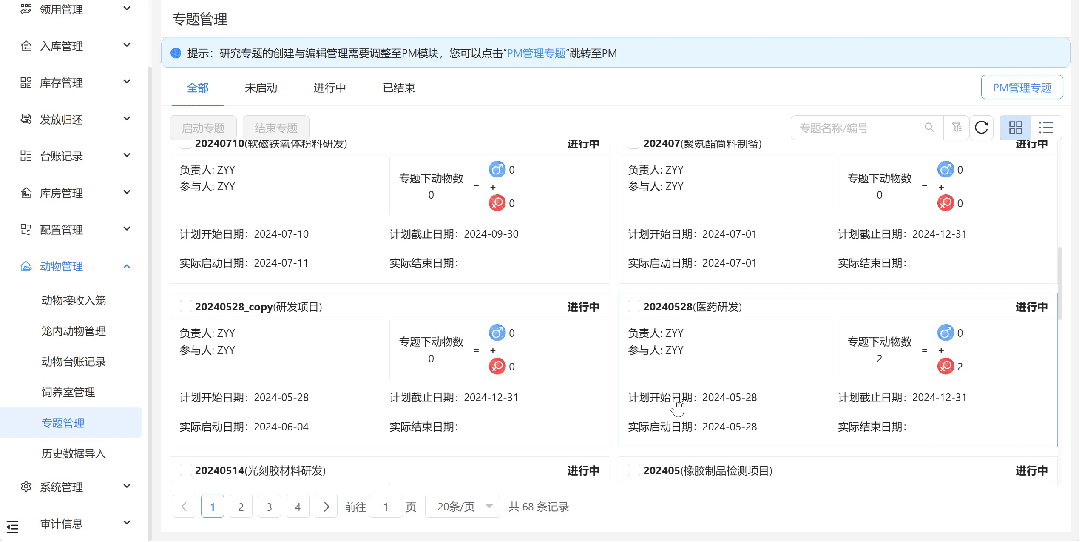1080x542 pixels.
Task: Expand the 发放归还 menu chevron
Action: click(x=127, y=118)
